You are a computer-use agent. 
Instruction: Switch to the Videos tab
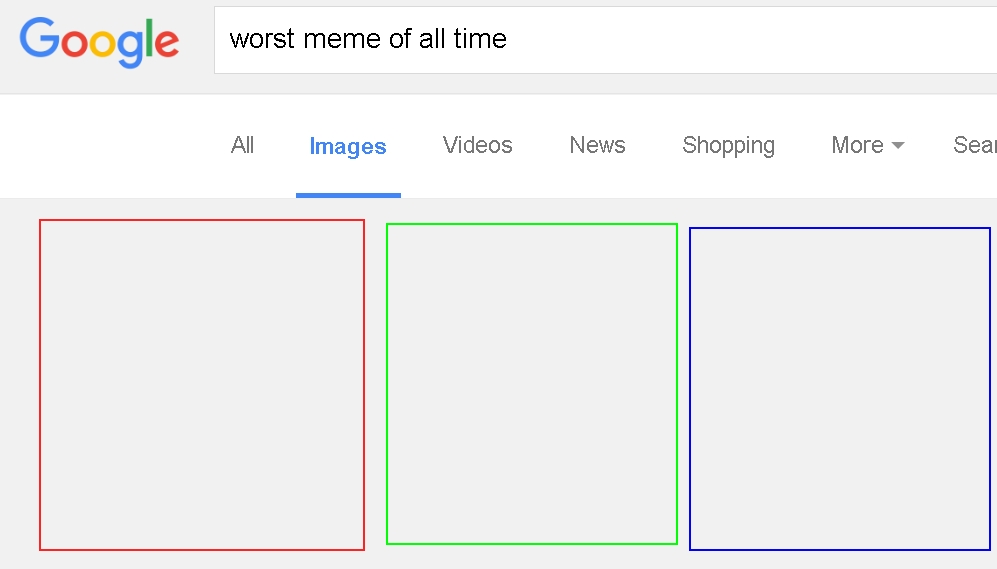[478, 145]
